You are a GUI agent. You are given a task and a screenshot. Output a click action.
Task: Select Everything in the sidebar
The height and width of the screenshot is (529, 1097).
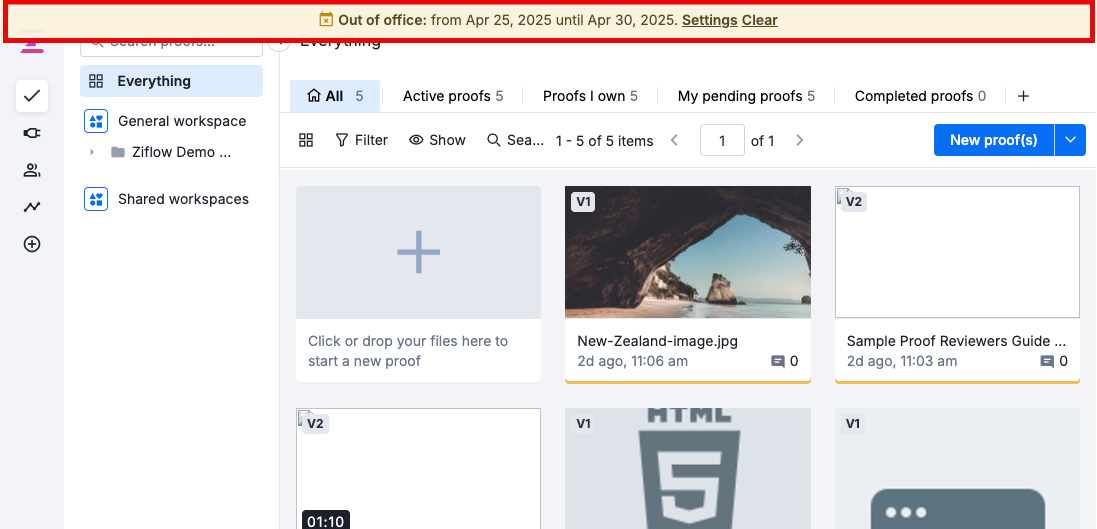pyautogui.click(x=171, y=81)
